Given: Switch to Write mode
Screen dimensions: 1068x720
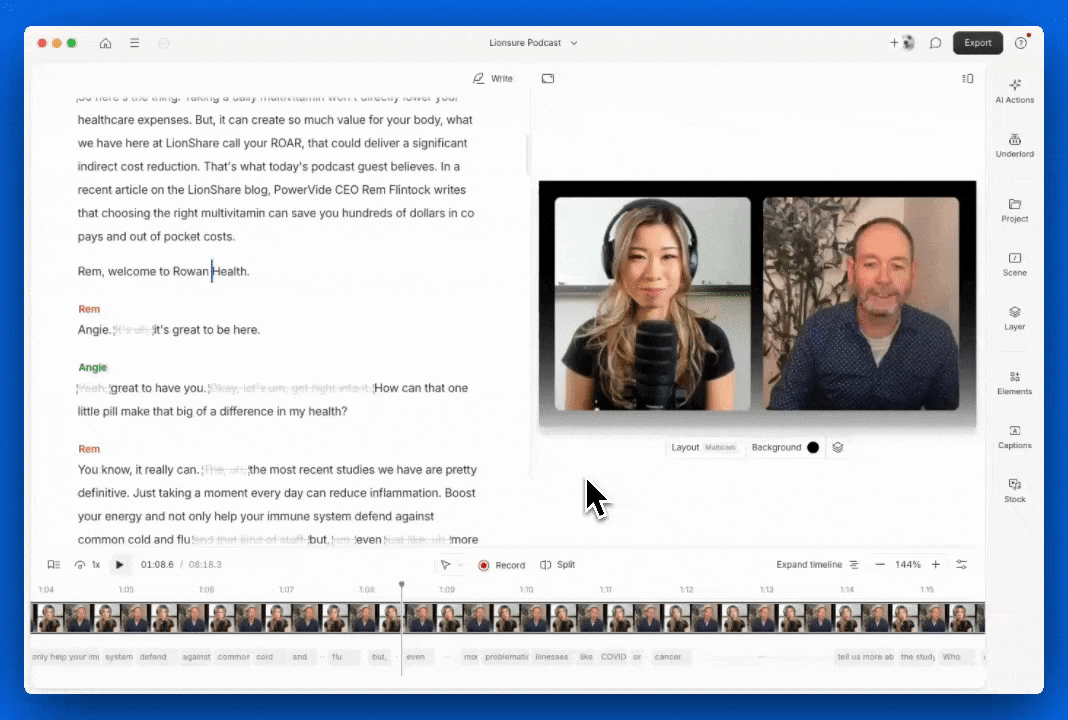Looking at the screenshot, I should point(492,78).
